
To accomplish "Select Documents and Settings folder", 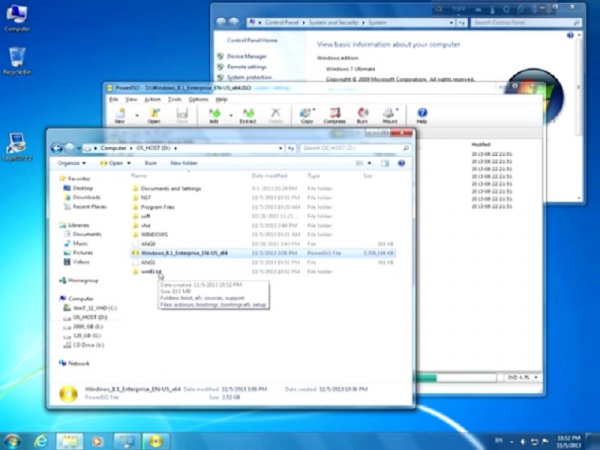I will click(171, 189).
